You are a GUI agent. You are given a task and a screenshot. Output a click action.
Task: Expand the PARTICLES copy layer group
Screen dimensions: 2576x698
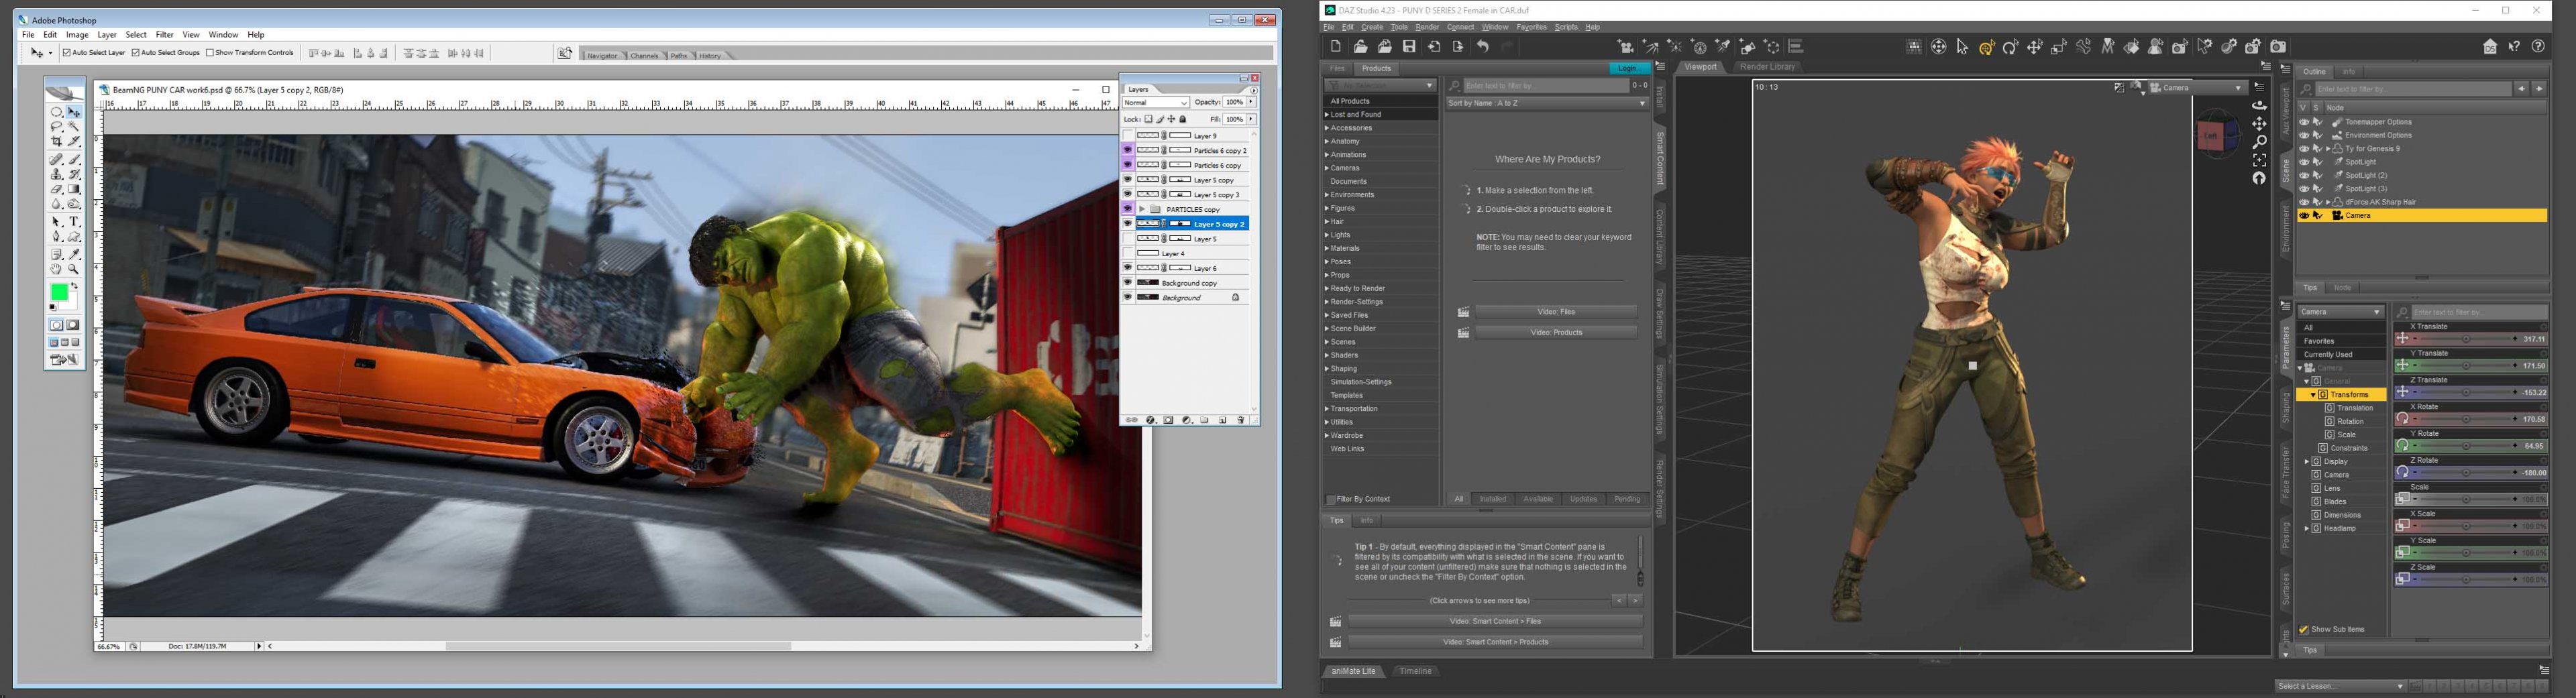[1142, 209]
